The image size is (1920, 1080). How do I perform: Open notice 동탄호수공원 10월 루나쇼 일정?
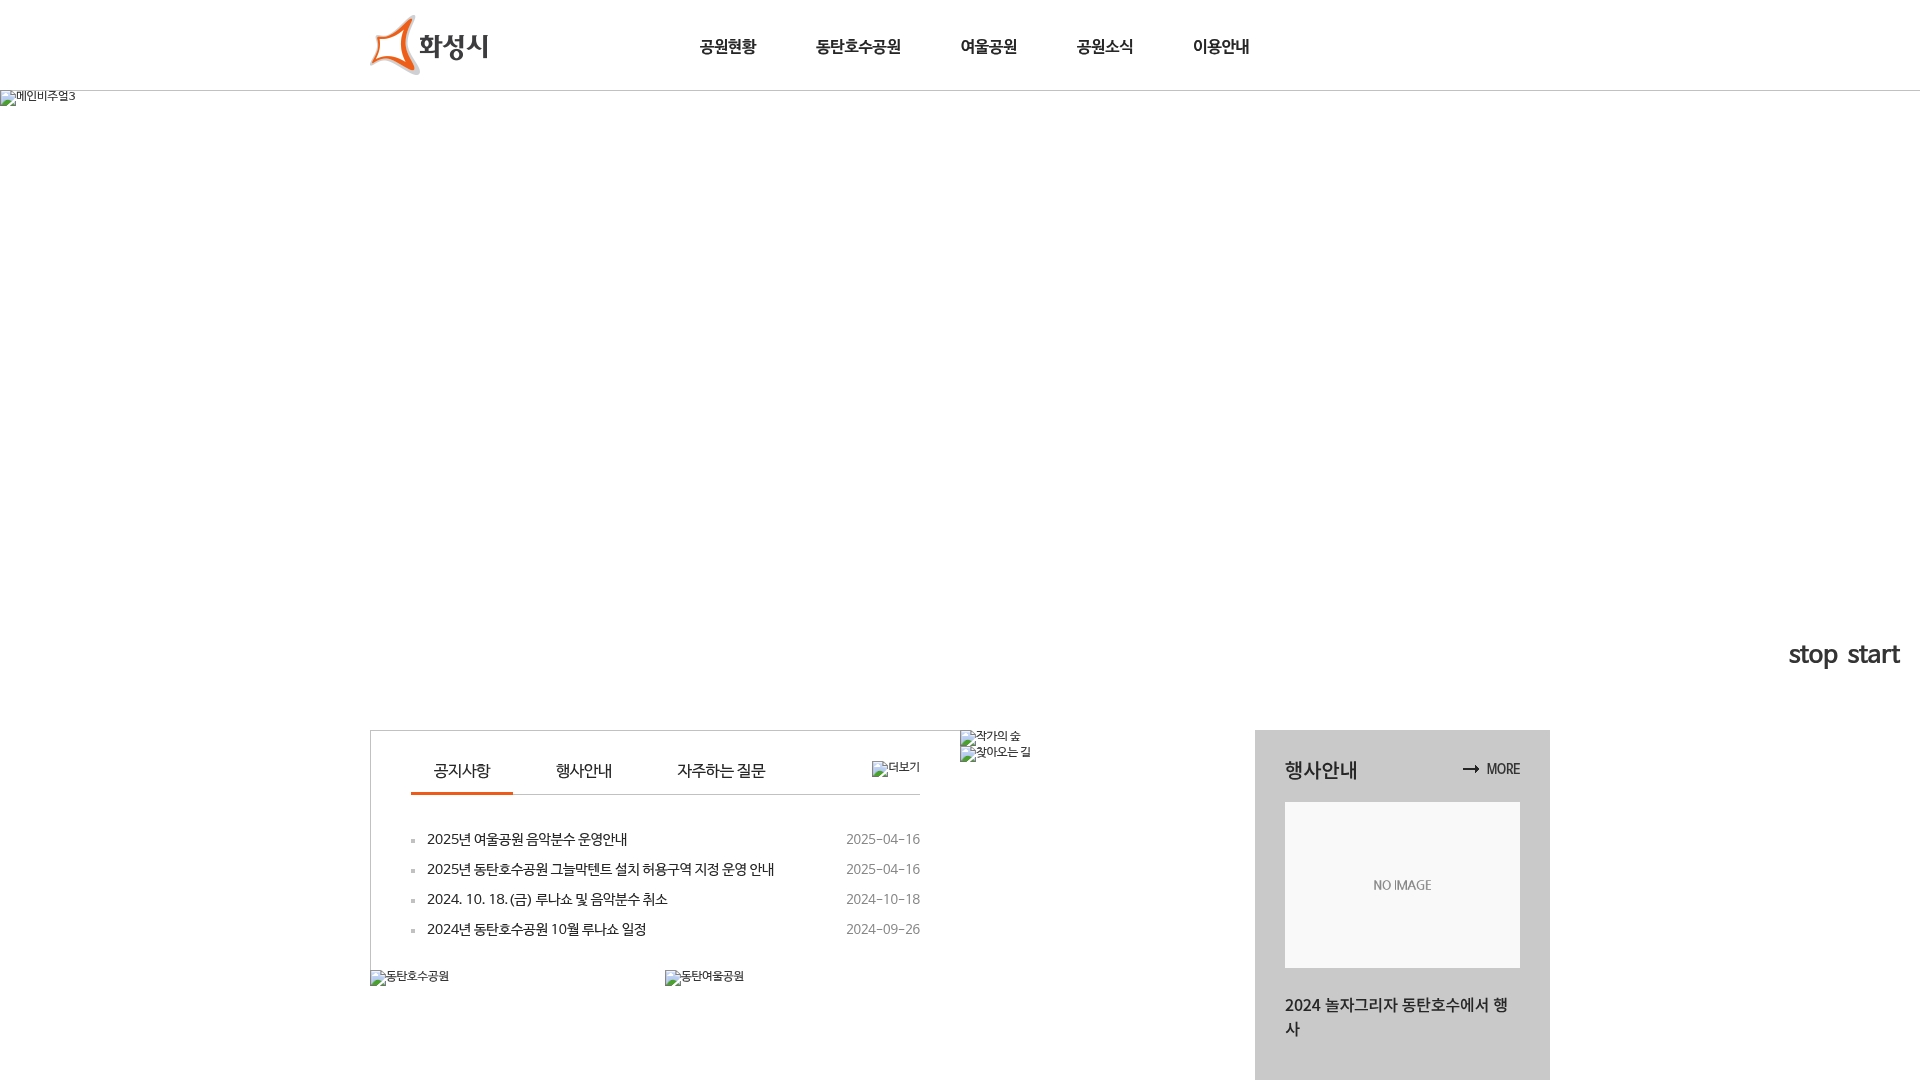tap(536, 930)
